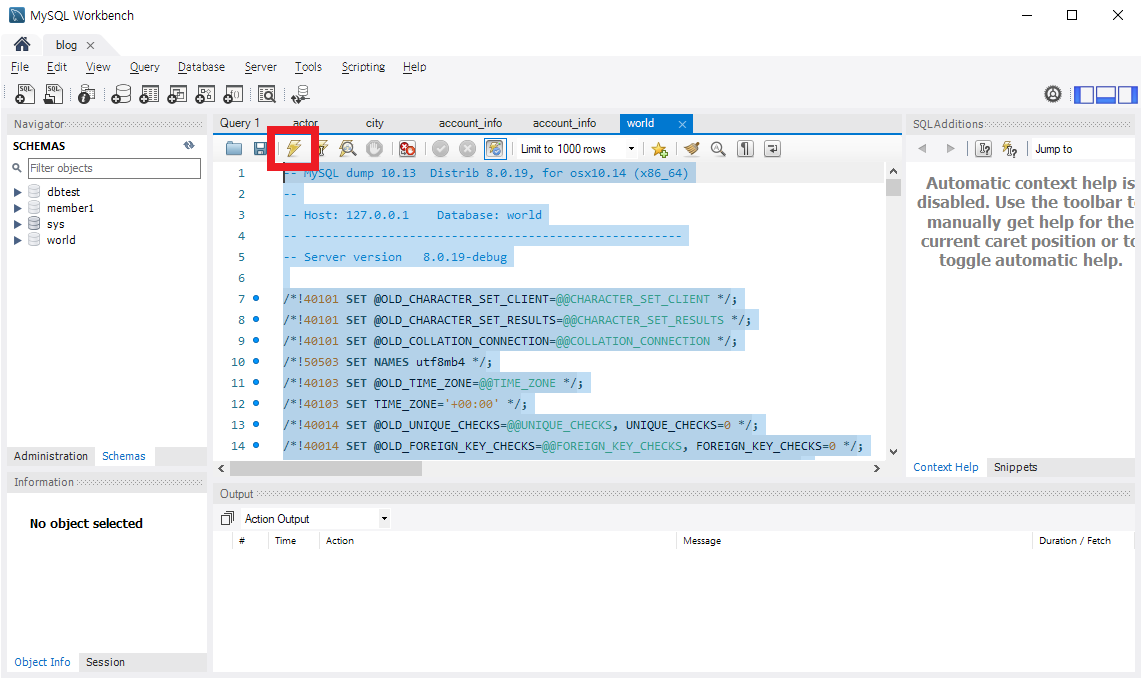Image resolution: width=1142 pixels, height=679 pixels.
Task: Rollback the transaction X icon
Action: (x=468, y=149)
